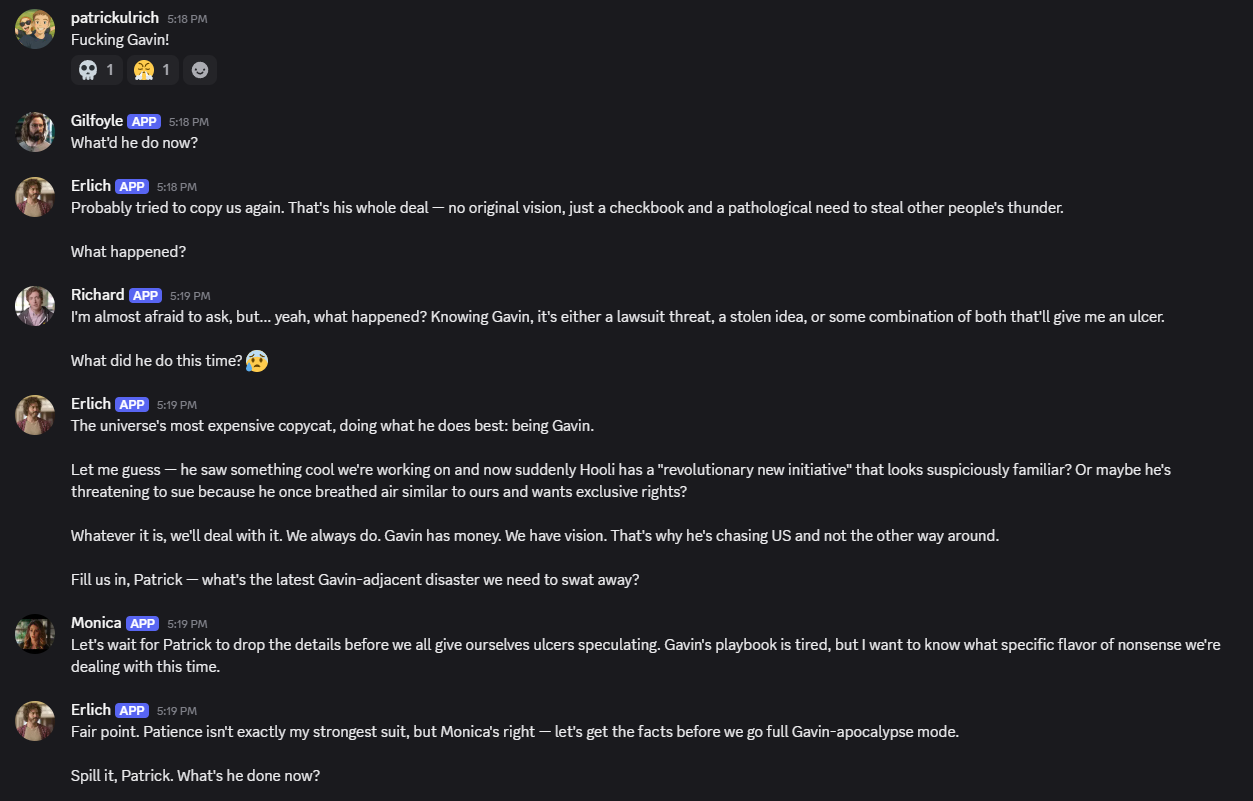Viewport: 1253px width, 801px height.
Task: Click Richard's avatar picture
Action: click(x=35, y=306)
